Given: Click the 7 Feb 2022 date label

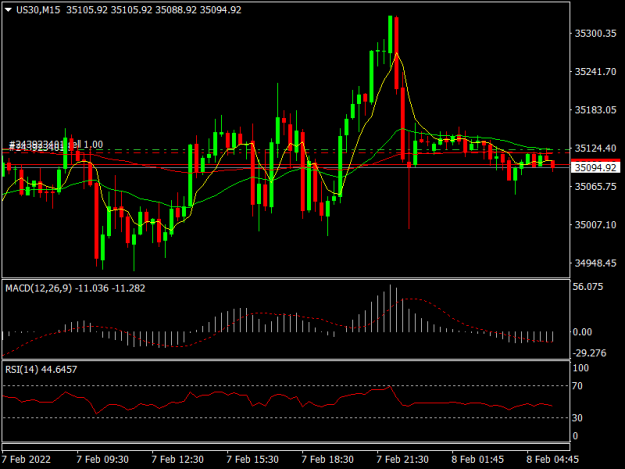Looking at the screenshot, I should tap(26, 459).
